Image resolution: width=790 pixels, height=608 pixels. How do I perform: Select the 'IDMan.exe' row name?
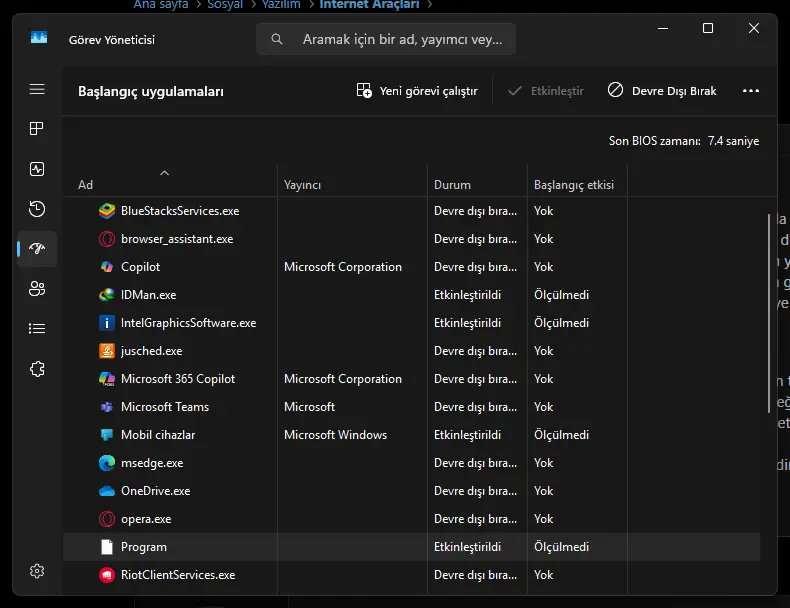tap(149, 295)
